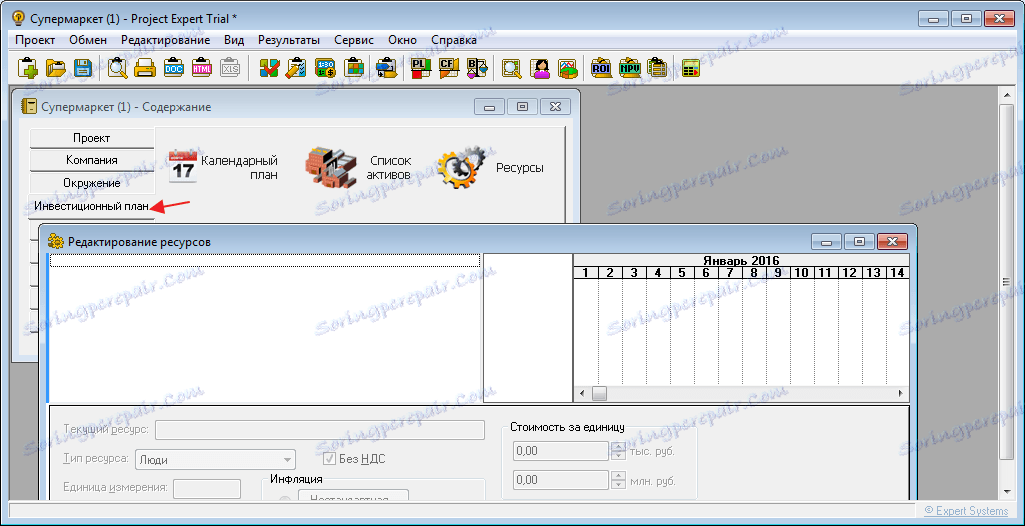Switch to the Проект section tab
Image resolution: width=1025 pixels, height=526 pixels.
92,138
